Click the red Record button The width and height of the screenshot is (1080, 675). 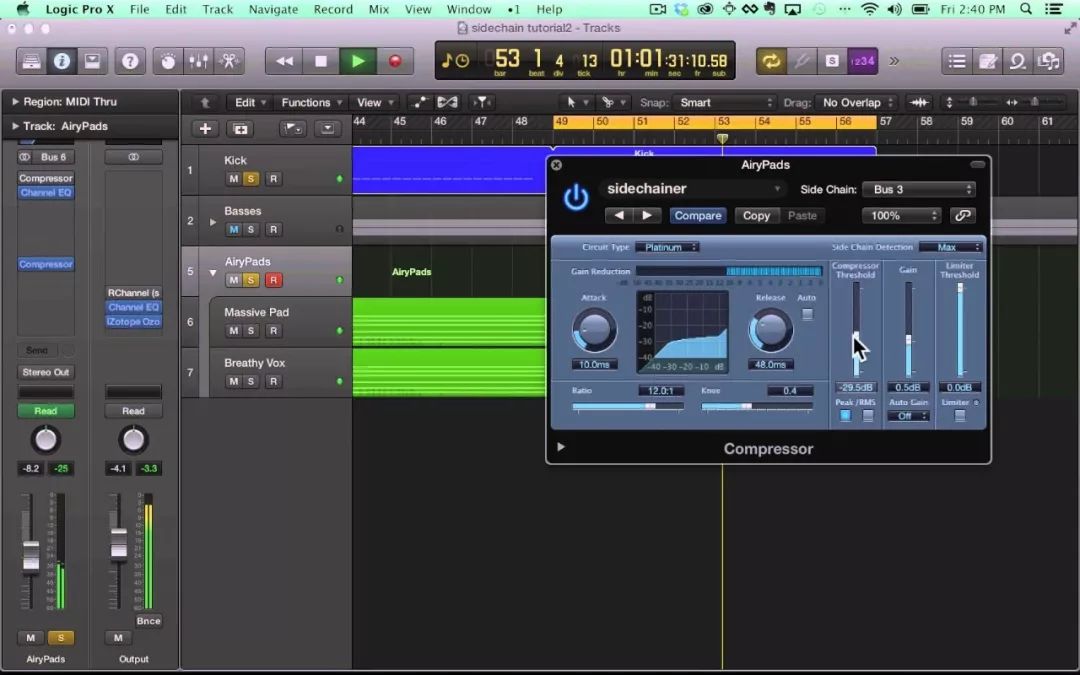tap(395, 61)
